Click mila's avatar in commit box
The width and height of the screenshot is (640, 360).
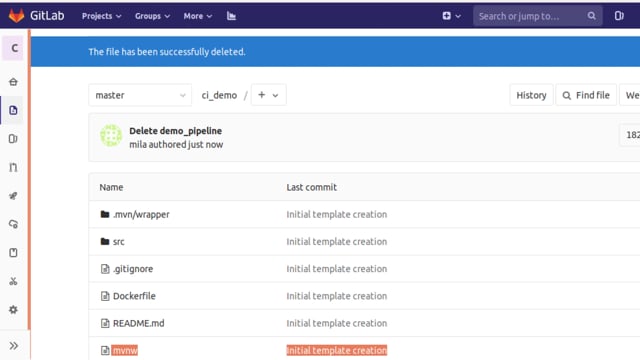point(111,135)
